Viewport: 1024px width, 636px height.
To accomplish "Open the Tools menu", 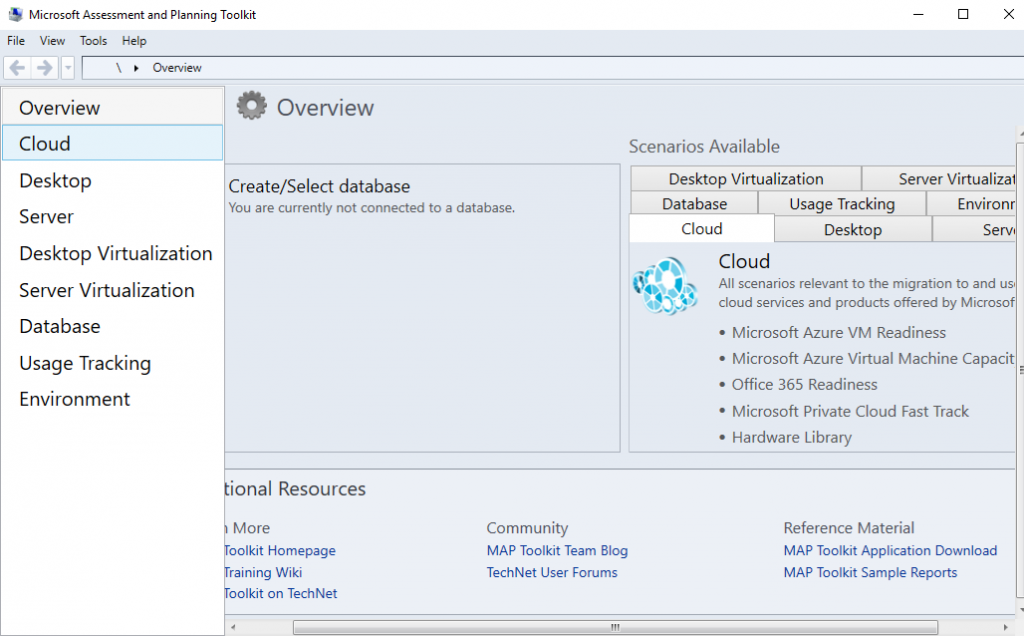I will pos(93,40).
